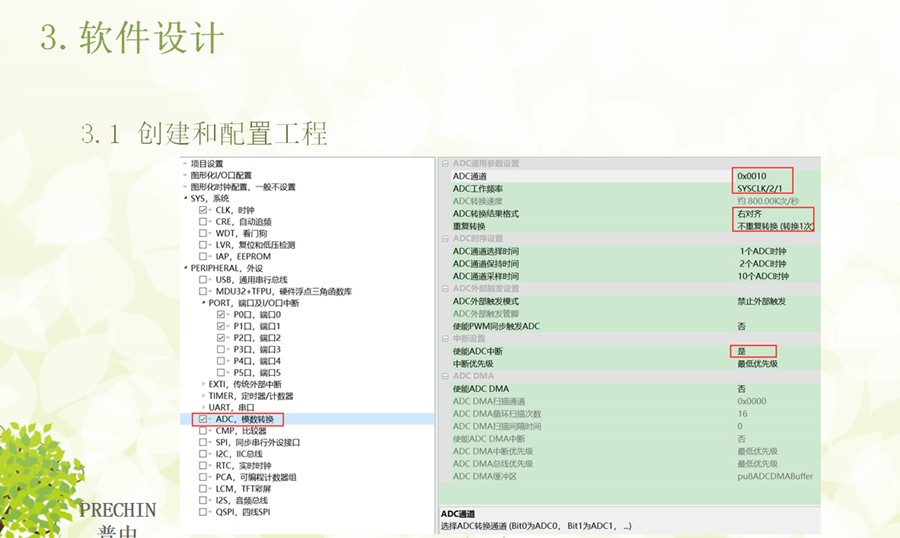Select the ADC转换速度 property row
This screenshot has width=900, height=538.
click(x=630, y=201)
